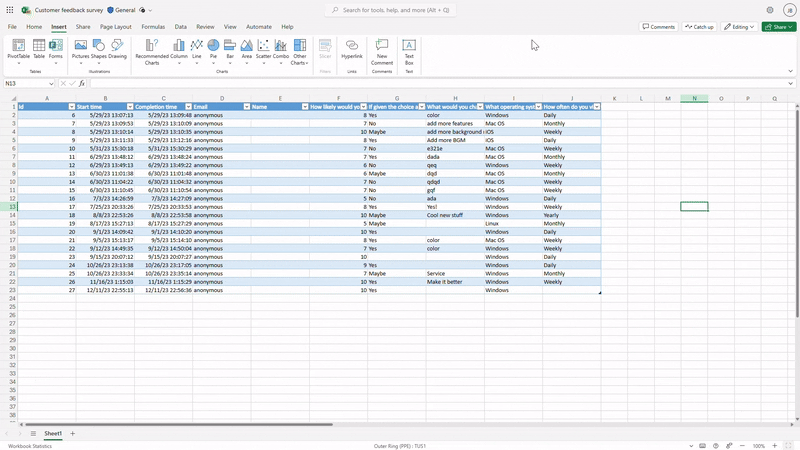Click the General sensitivity label
800x450 pixels.
pos(121,10)
